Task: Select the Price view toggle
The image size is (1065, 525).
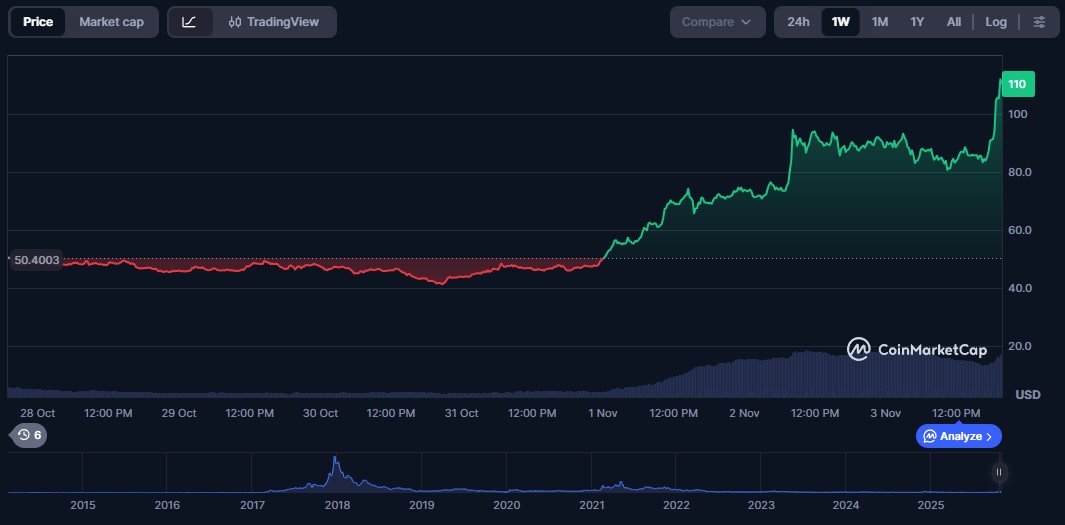Action: 38,22
